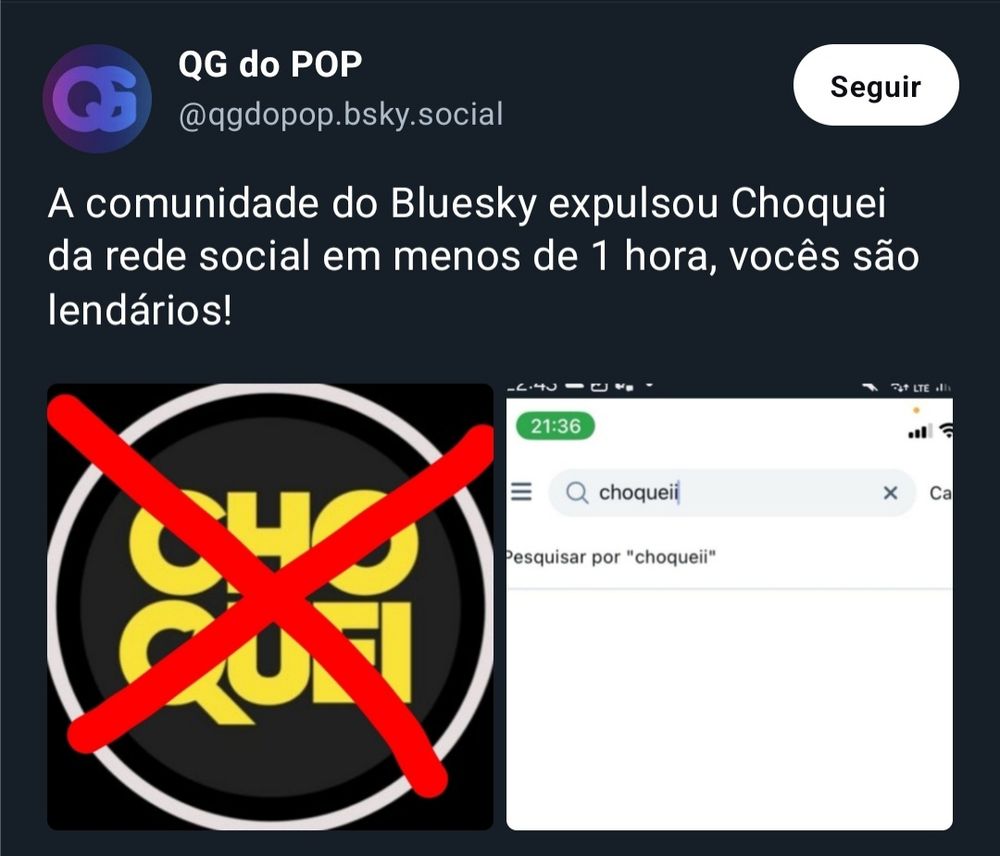Image resolution: width=1000 pixels, height=856 pixels.
Task: Tap the orange dot indicator above signal bars
Action: (x=916, y=410)
